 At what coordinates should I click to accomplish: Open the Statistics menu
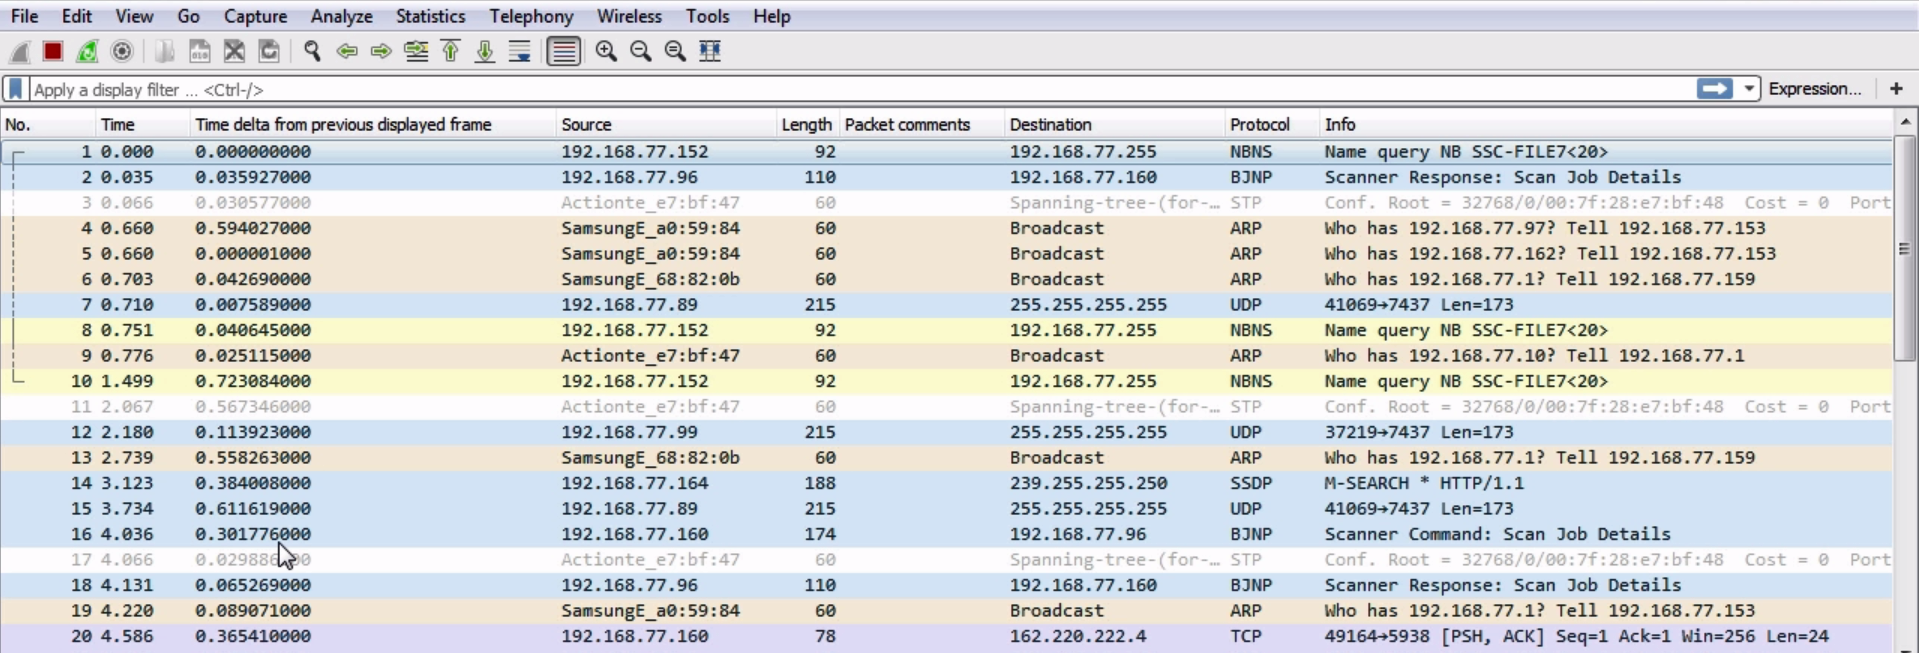pyautogui.click(x=430, y=16)
